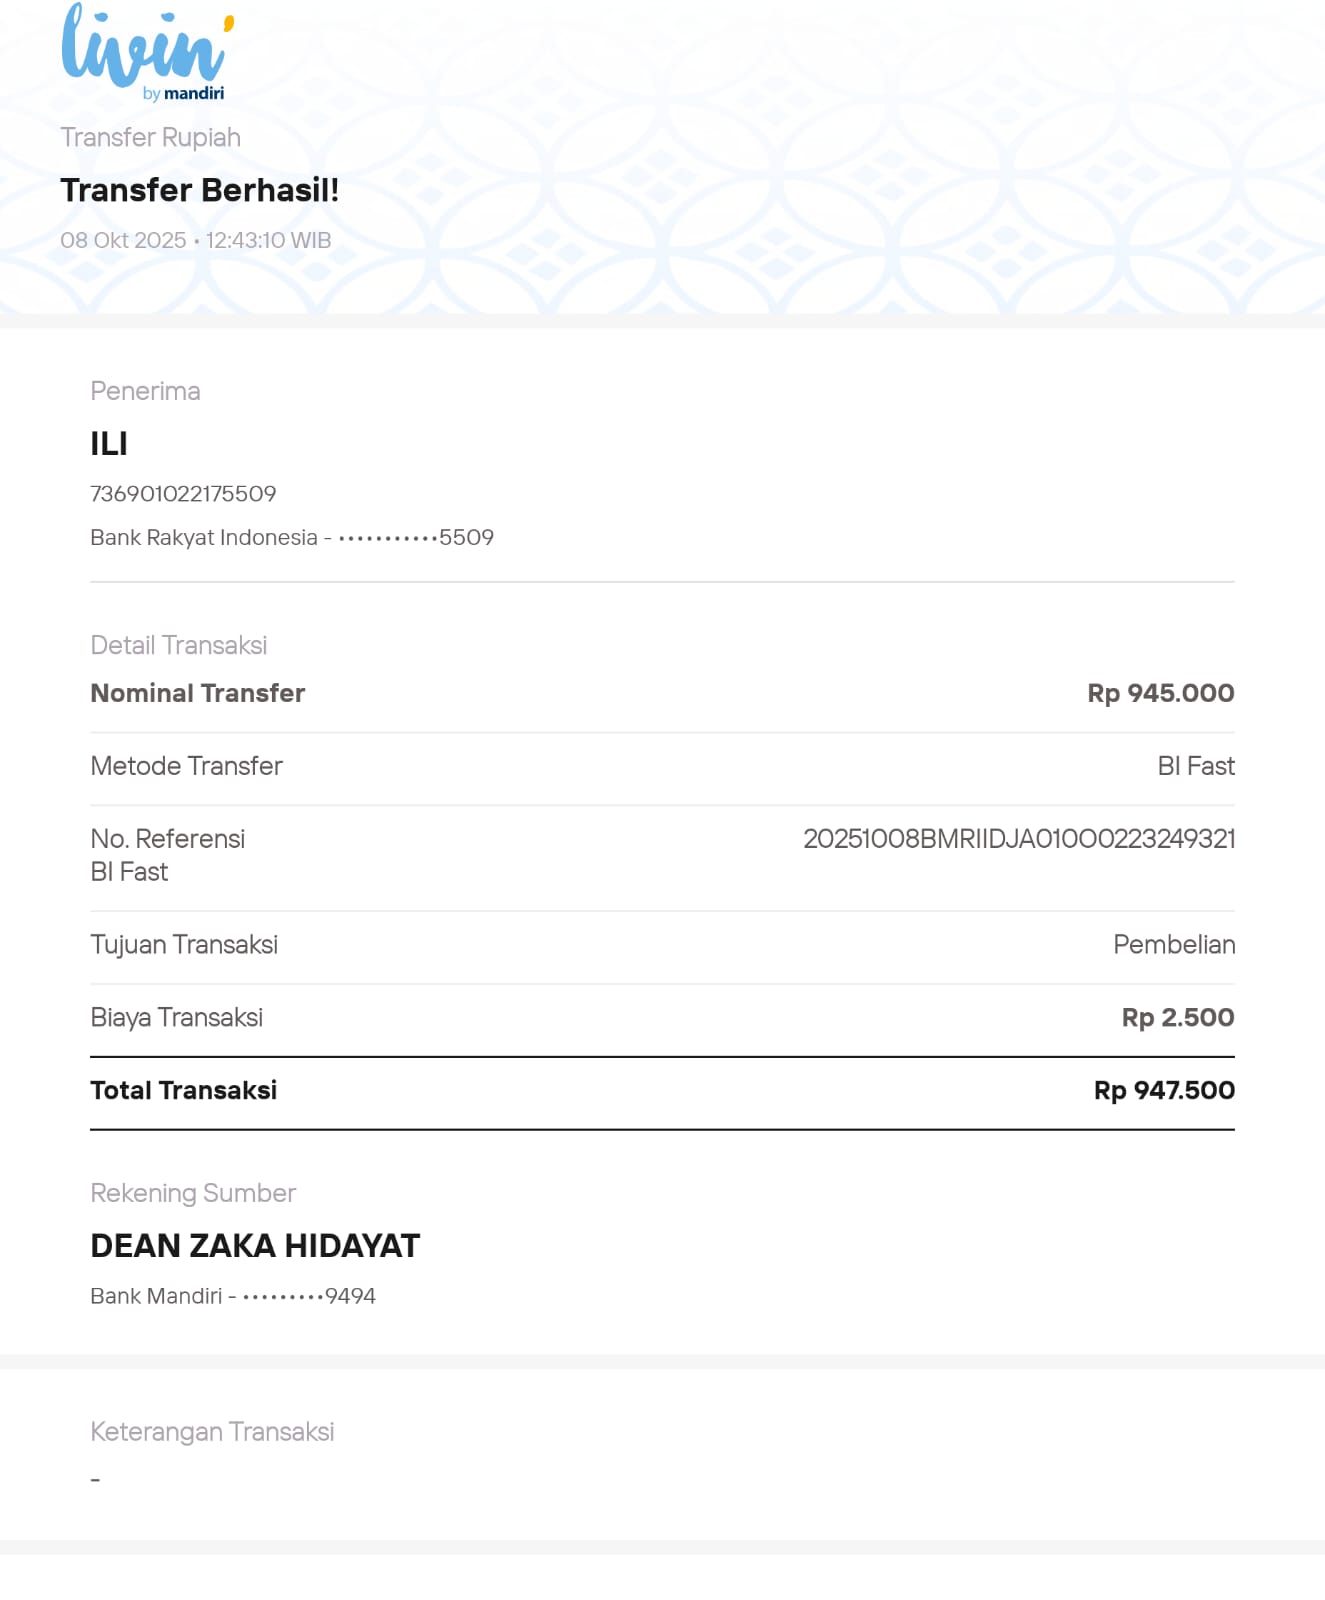Select the recipient name ILI
The height and width of the screenshot is (1600, 1325).
(x=109, y=444)
